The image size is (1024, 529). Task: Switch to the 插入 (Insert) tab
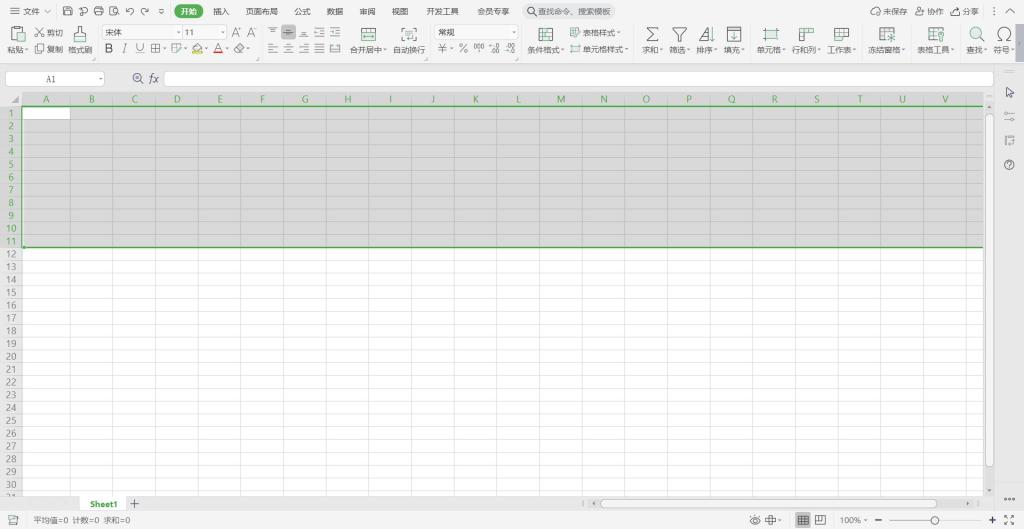221,11
